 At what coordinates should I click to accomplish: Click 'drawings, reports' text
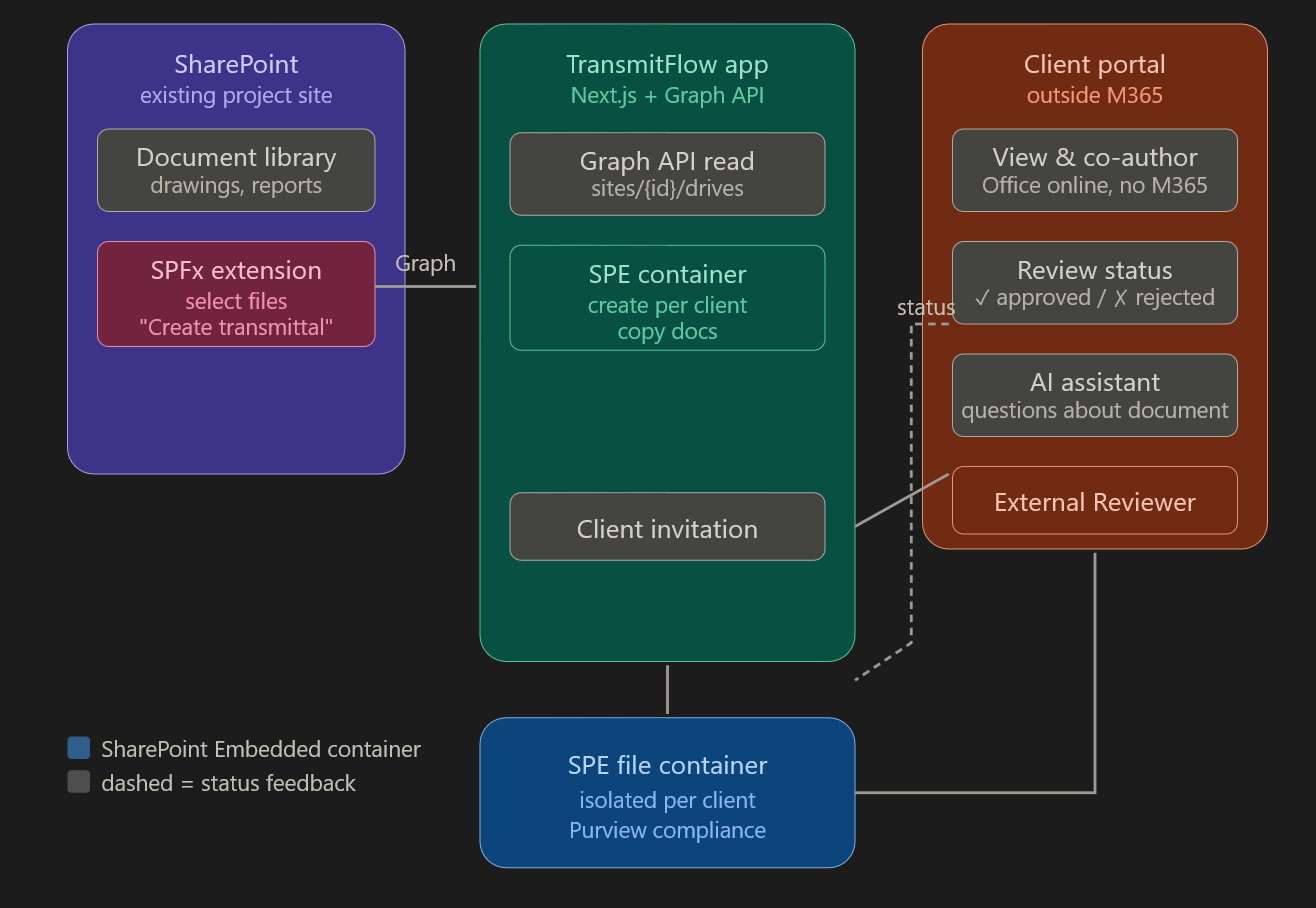[236, 185]
